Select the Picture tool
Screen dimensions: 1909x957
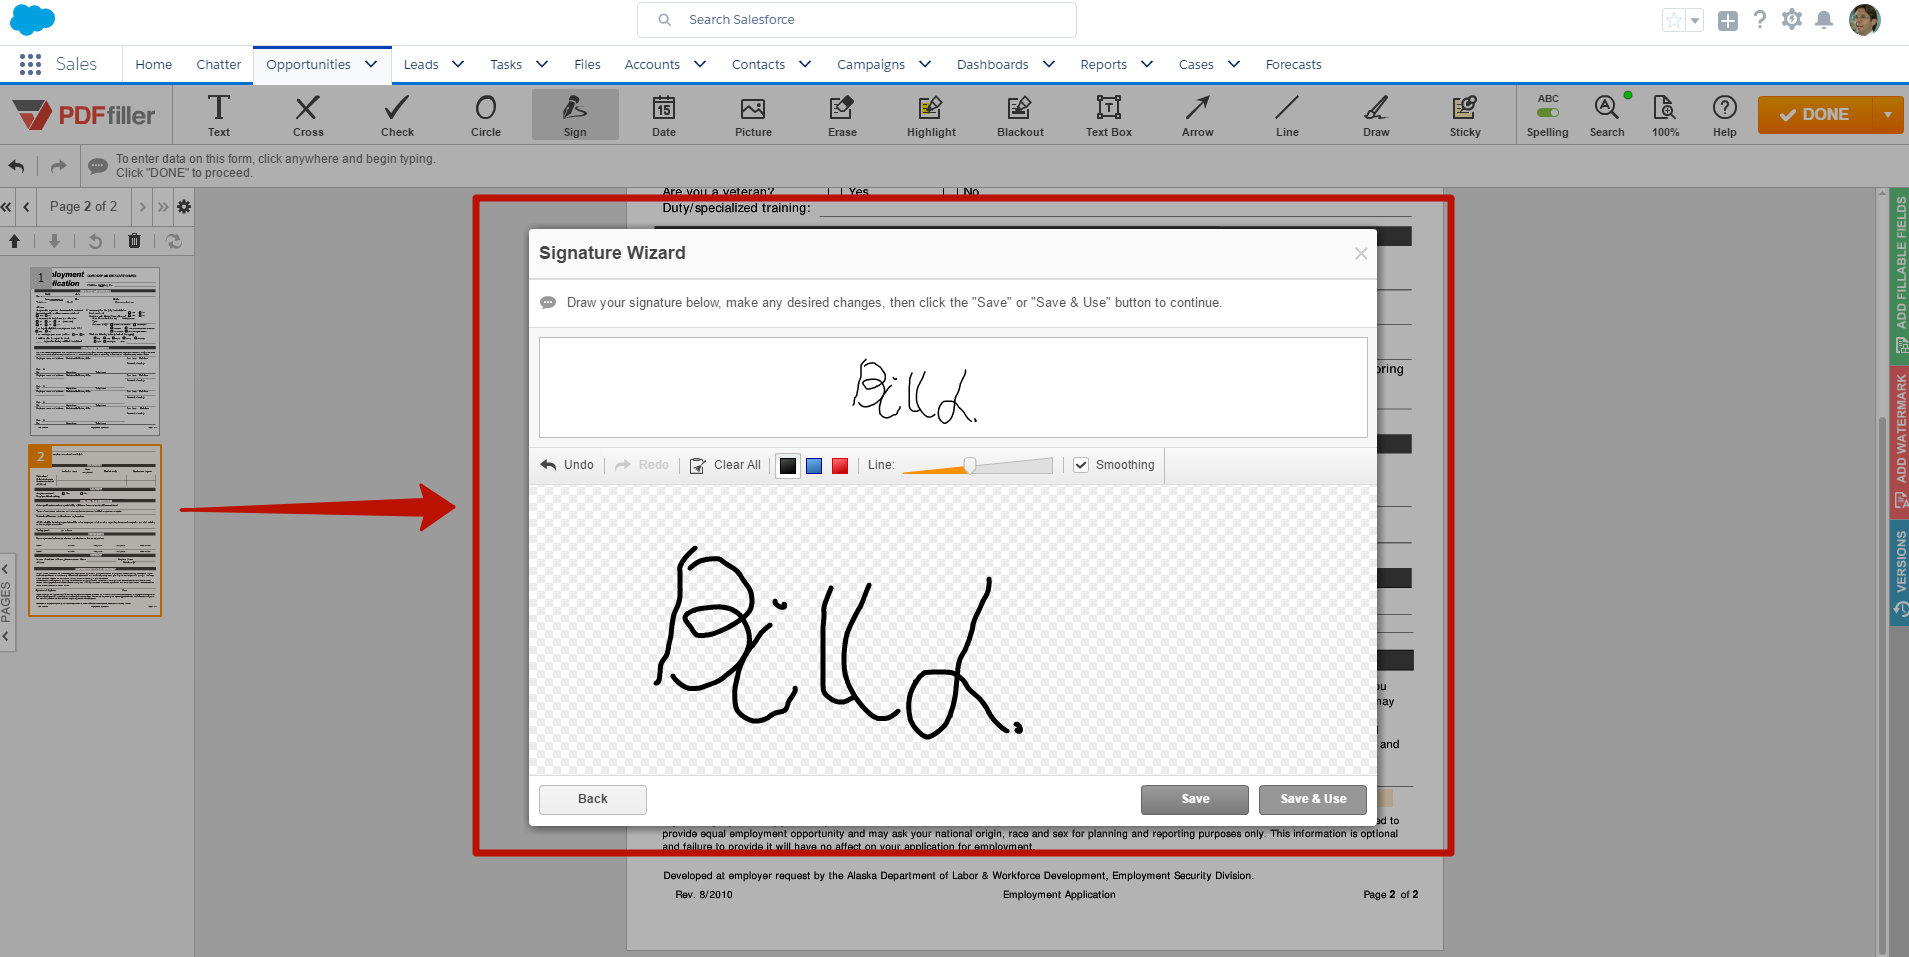click(x=753, y=114)
